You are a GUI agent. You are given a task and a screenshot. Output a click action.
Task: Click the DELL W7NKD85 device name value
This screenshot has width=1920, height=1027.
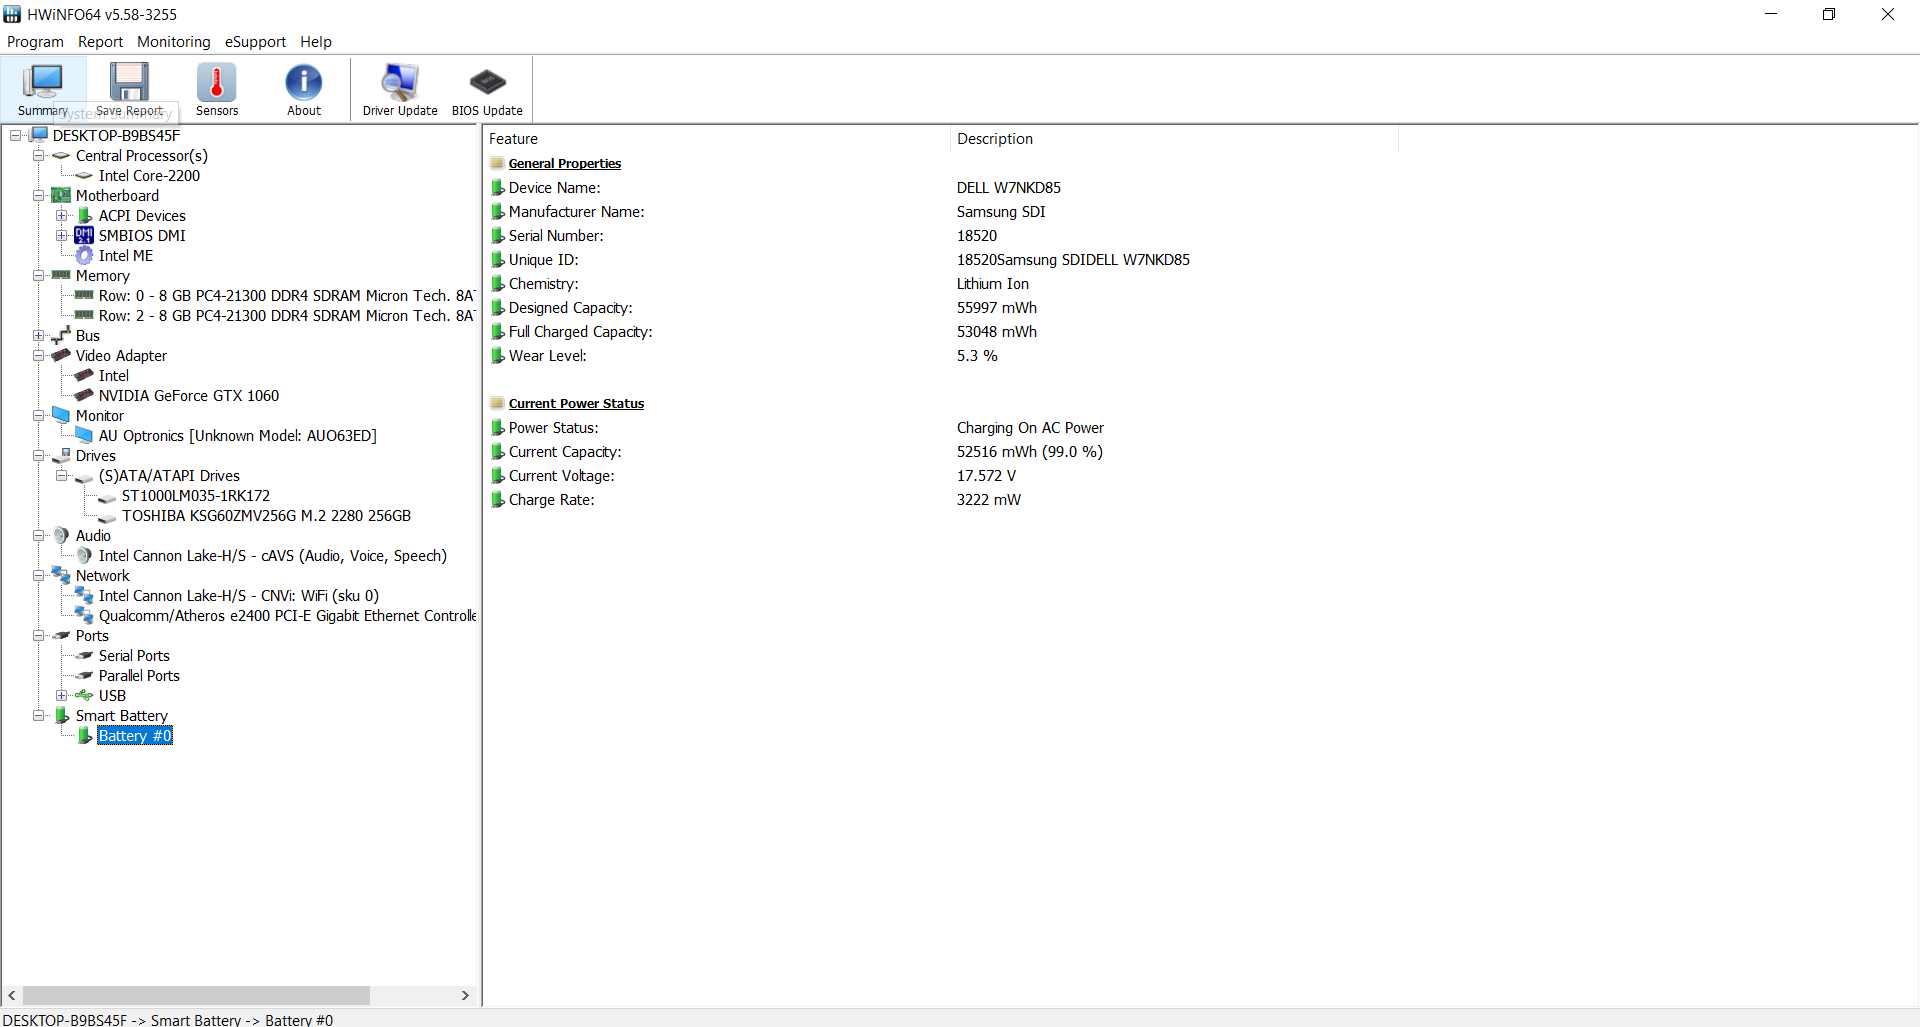tap(1009, 187)
